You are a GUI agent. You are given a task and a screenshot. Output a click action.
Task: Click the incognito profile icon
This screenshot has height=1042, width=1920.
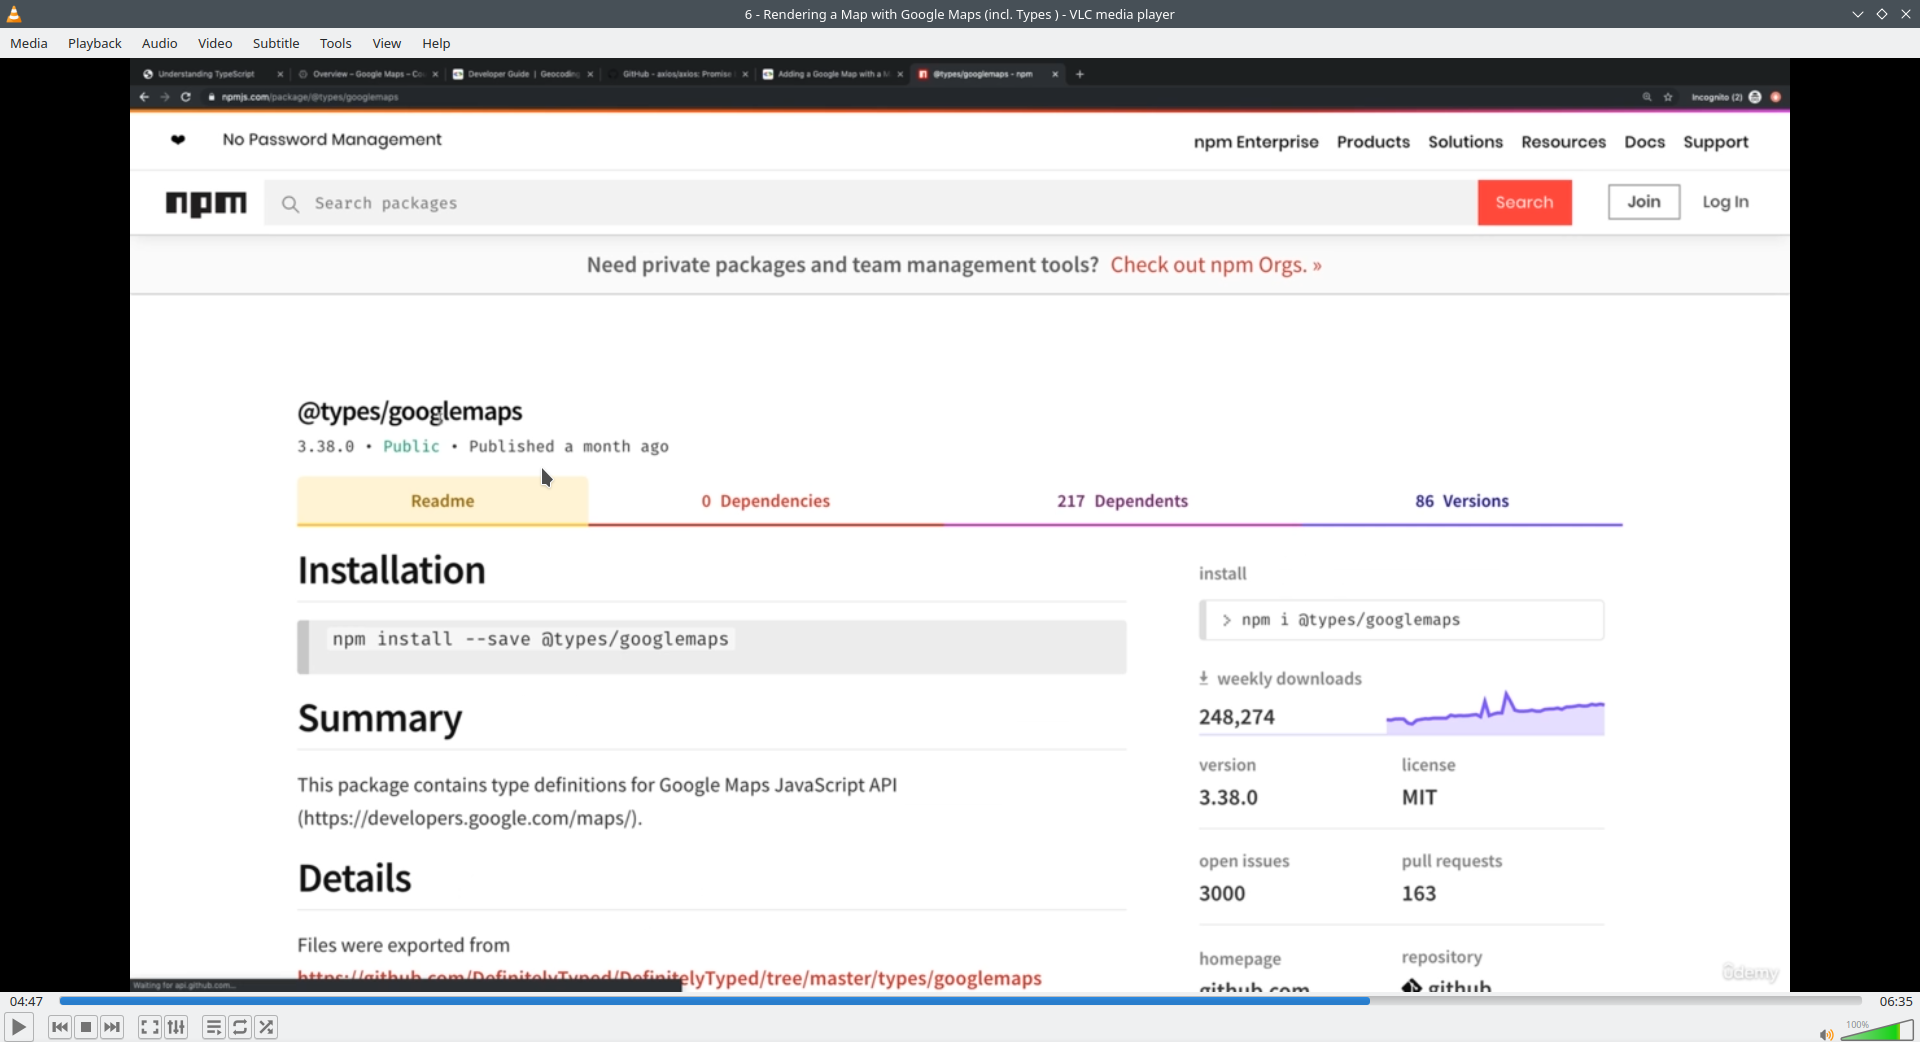pos(1755,97)
